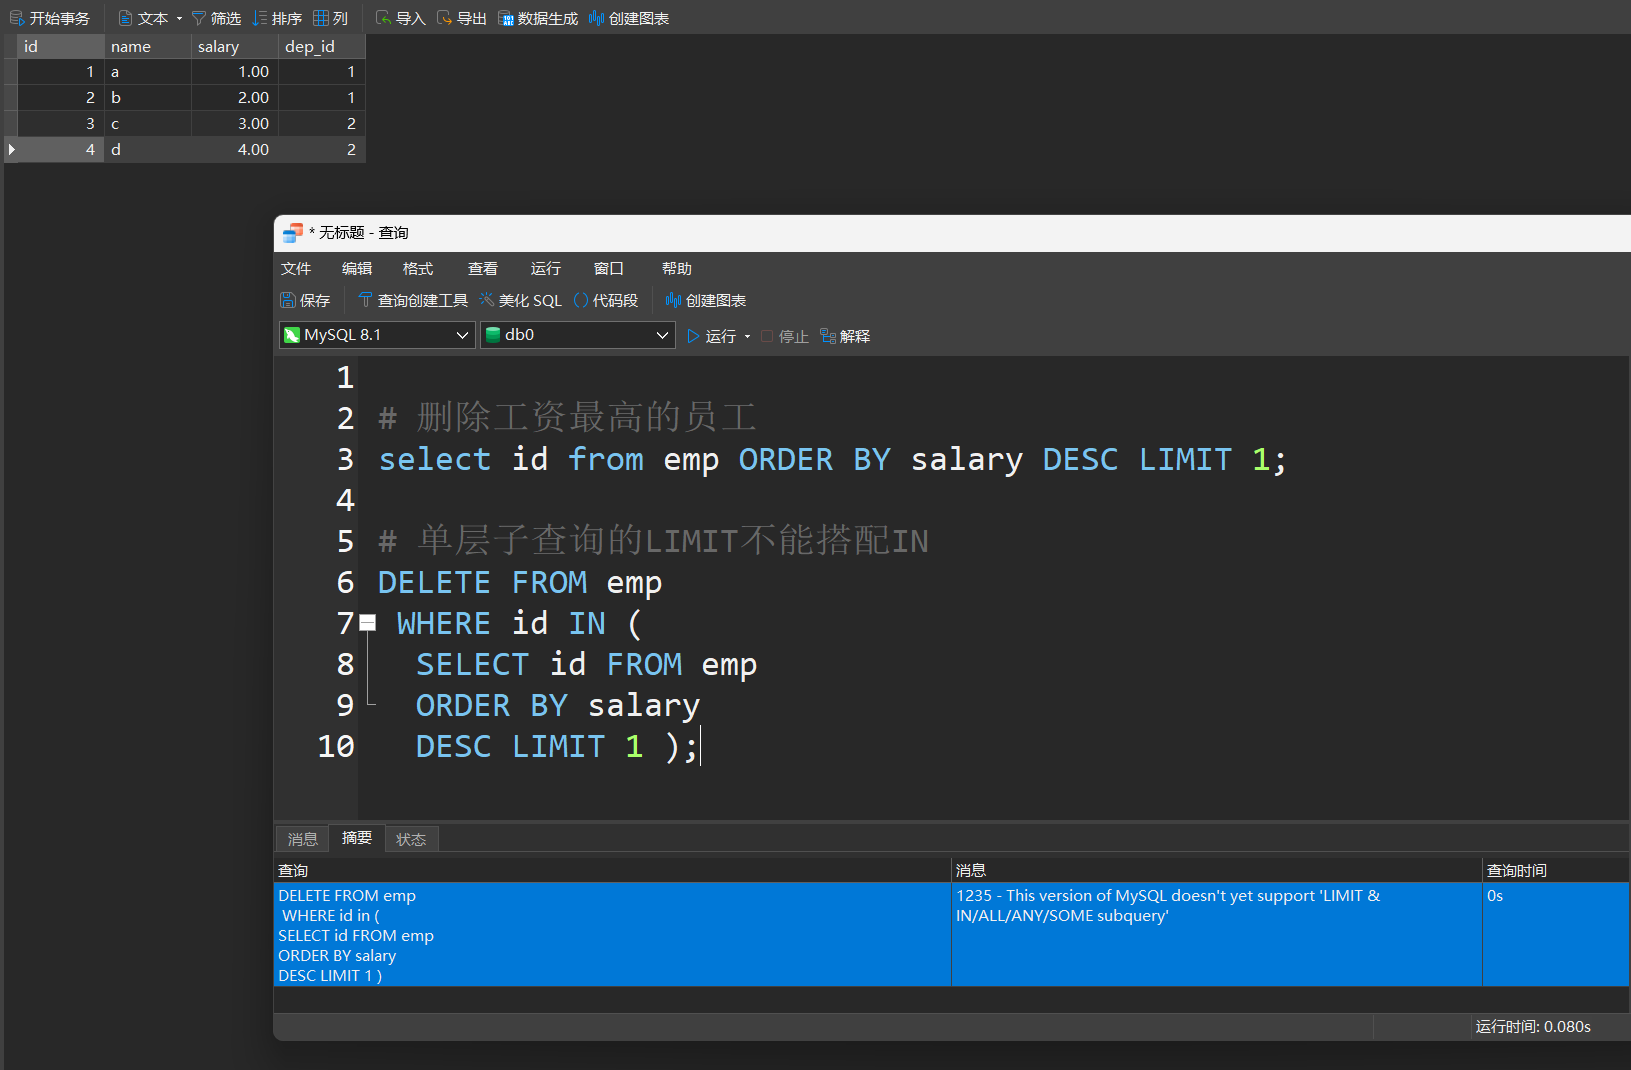Open the 编辑 menu
The image size is (1631, 1070).
(357, 268)
